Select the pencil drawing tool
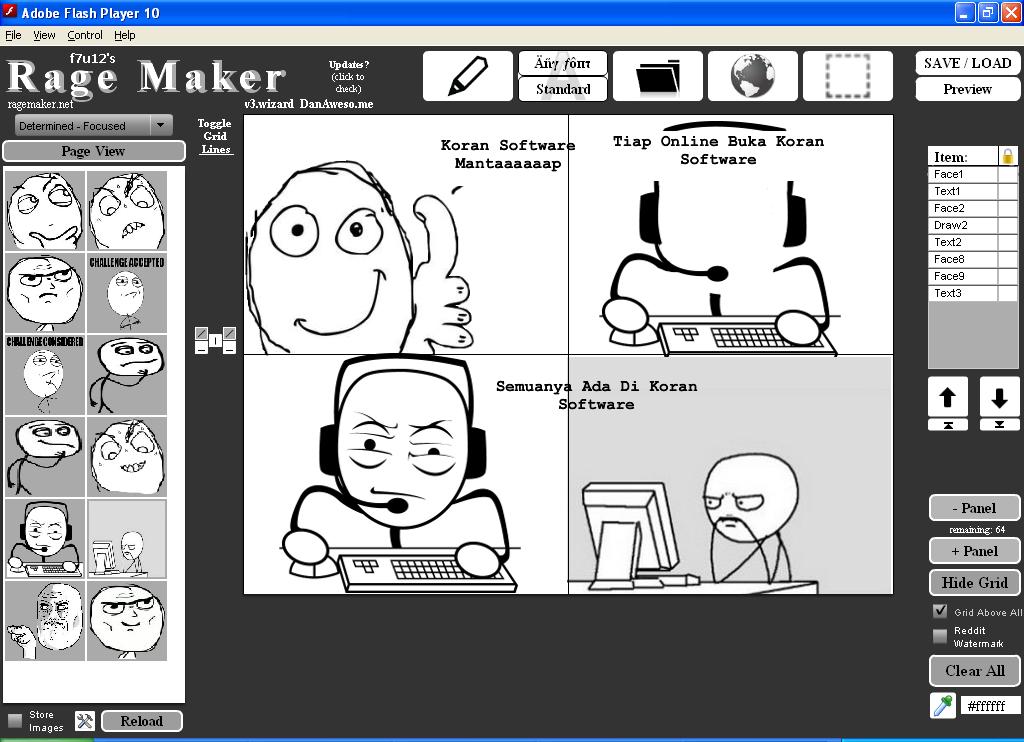The height and width of the screenshot is (742, 1024). [467, 76]
